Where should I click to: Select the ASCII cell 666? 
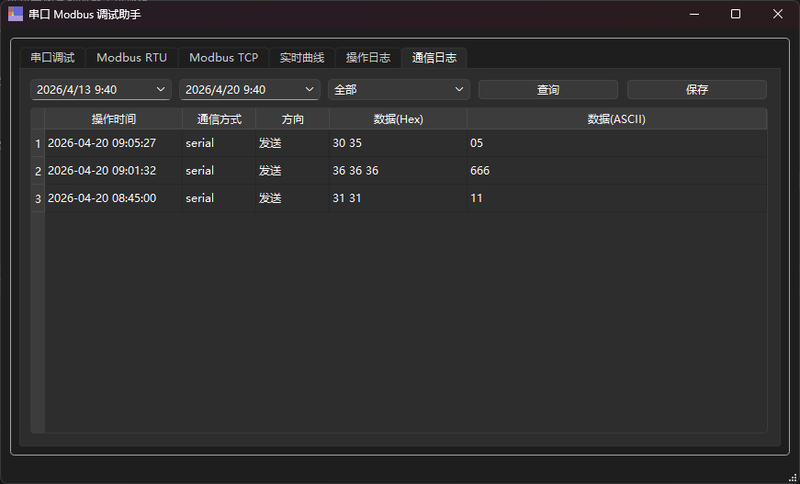617,171
